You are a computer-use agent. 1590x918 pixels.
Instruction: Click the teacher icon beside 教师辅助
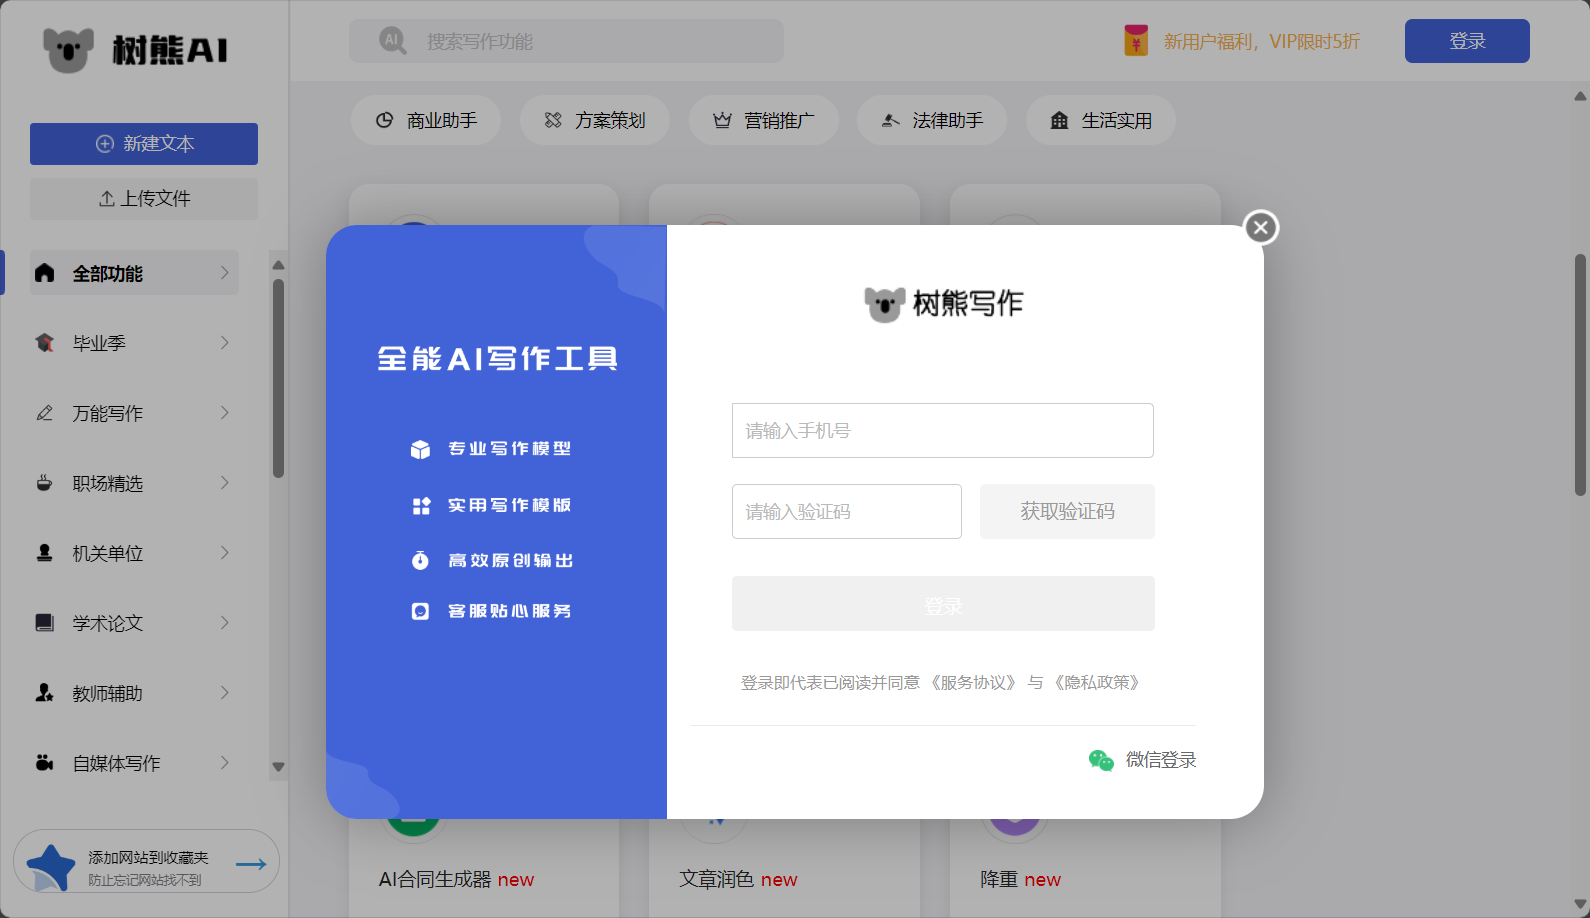click(x=45, y=693)
